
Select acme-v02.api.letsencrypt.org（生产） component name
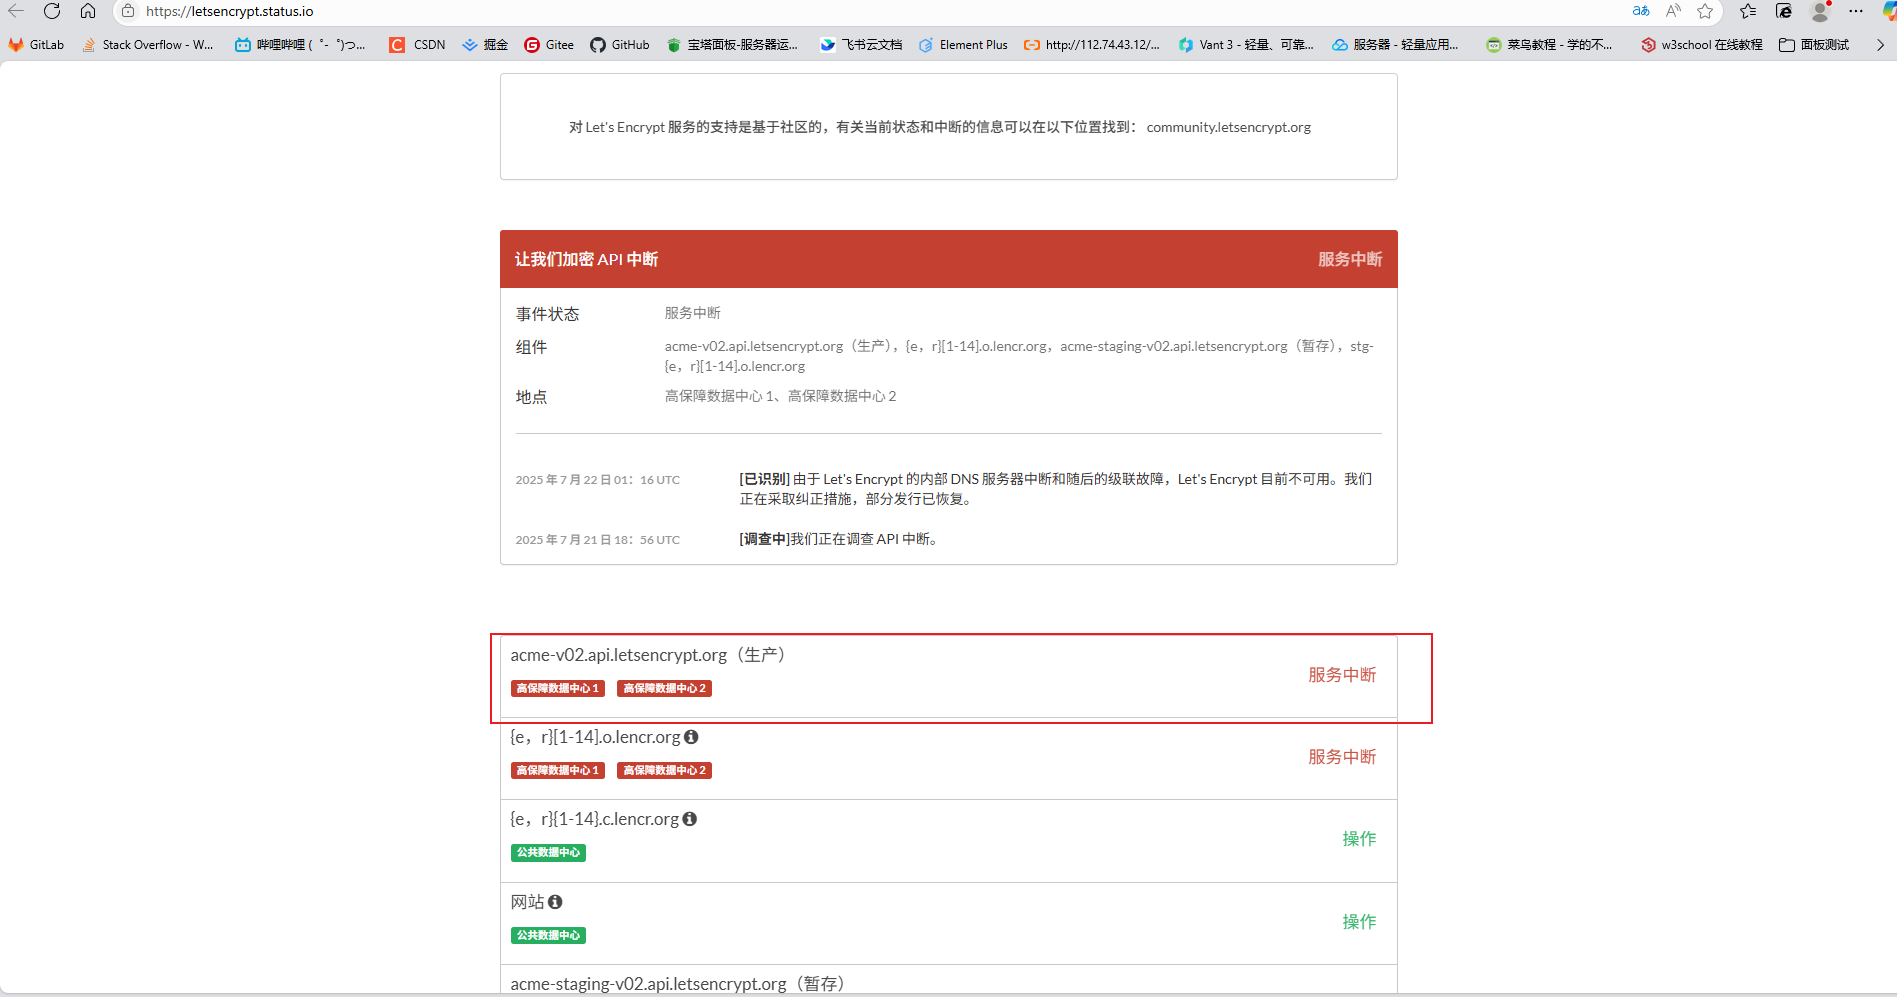(648, 655)
